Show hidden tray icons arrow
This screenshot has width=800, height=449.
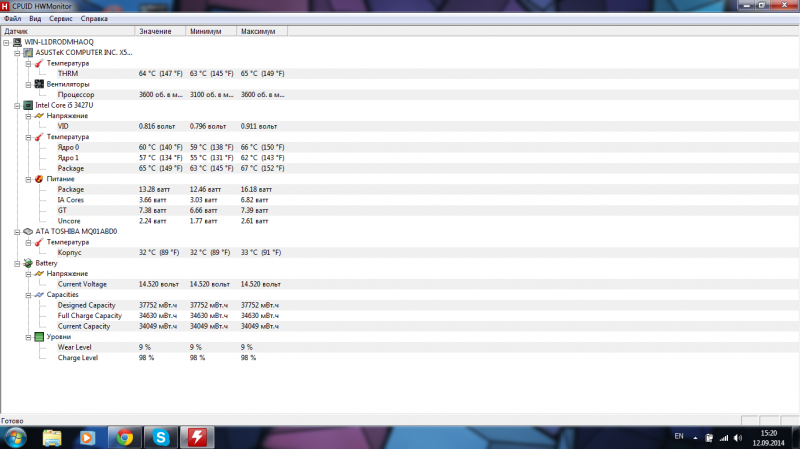click(x=695, y=438)
